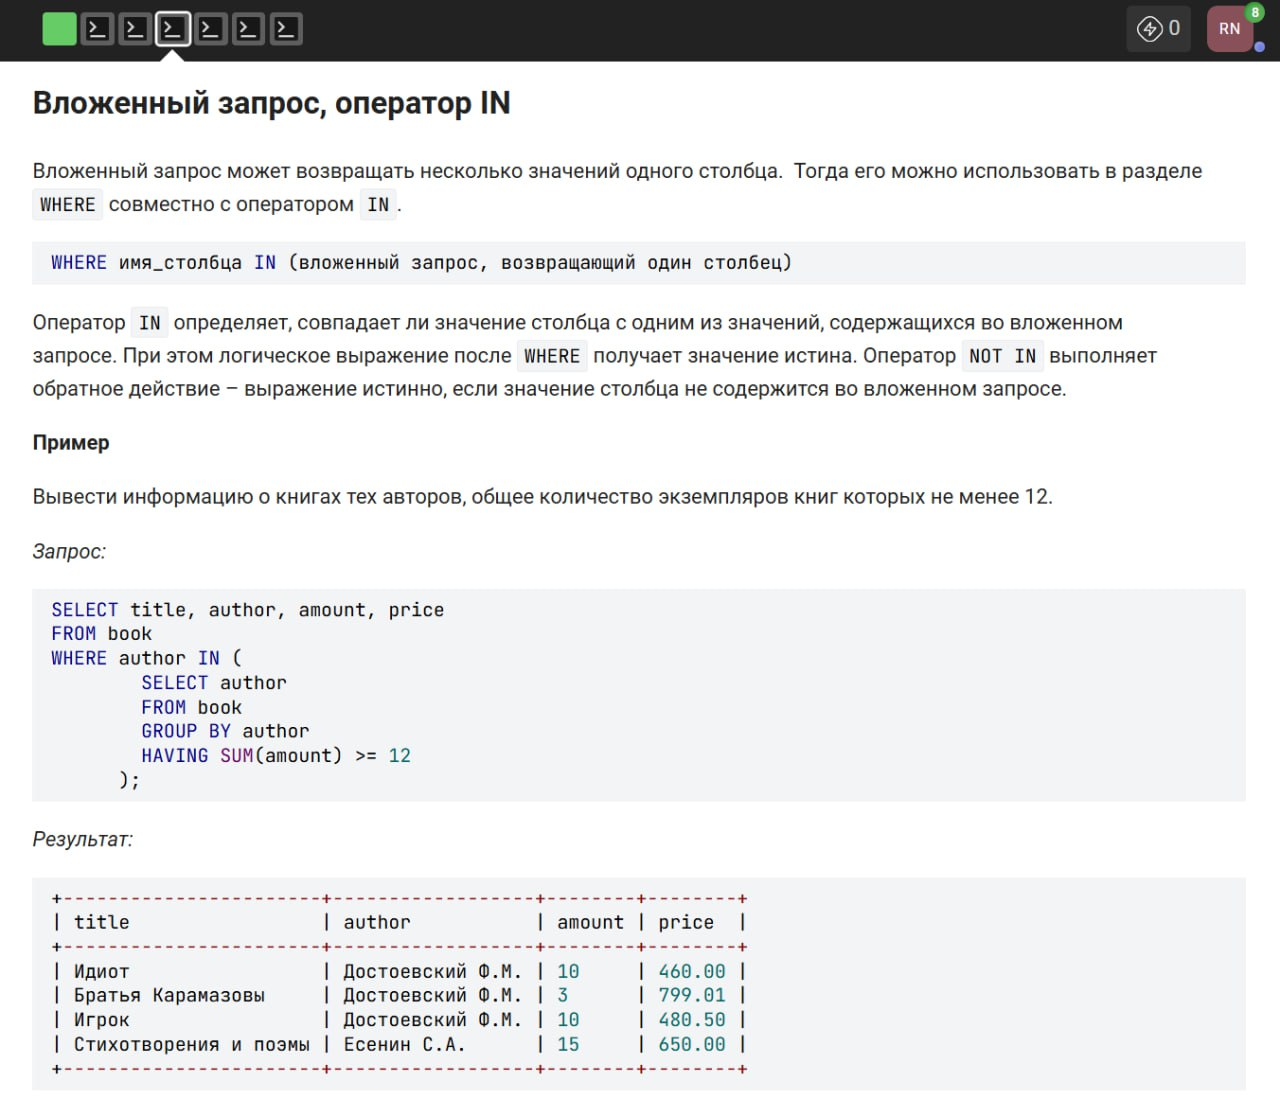
Task: Click the NOT IN inline code tag
Action: point(1002,356)
